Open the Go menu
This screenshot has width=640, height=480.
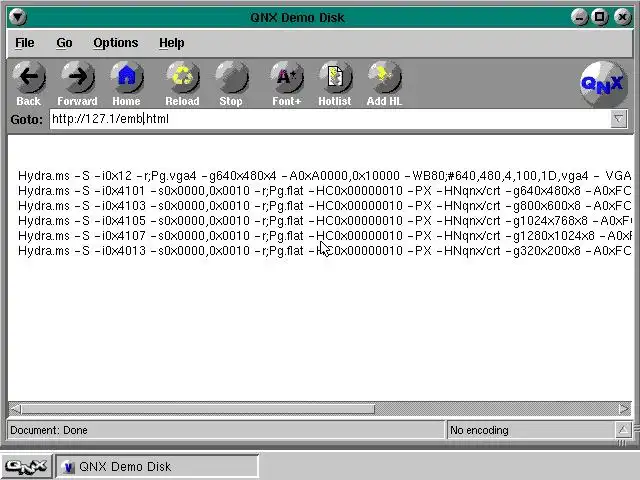pyautogui.click(x=64, y=43)
